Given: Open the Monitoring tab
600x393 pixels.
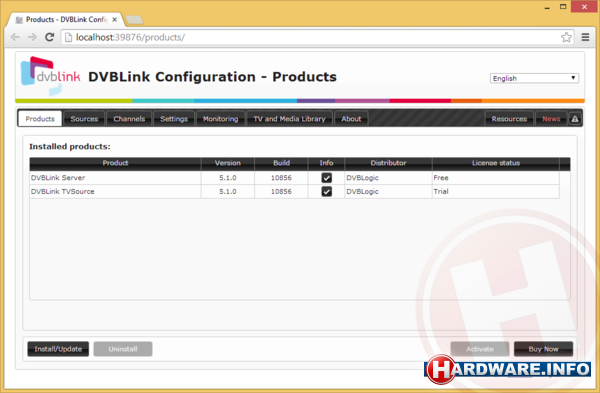Looking at the screenshot, I should coord(220,119).
